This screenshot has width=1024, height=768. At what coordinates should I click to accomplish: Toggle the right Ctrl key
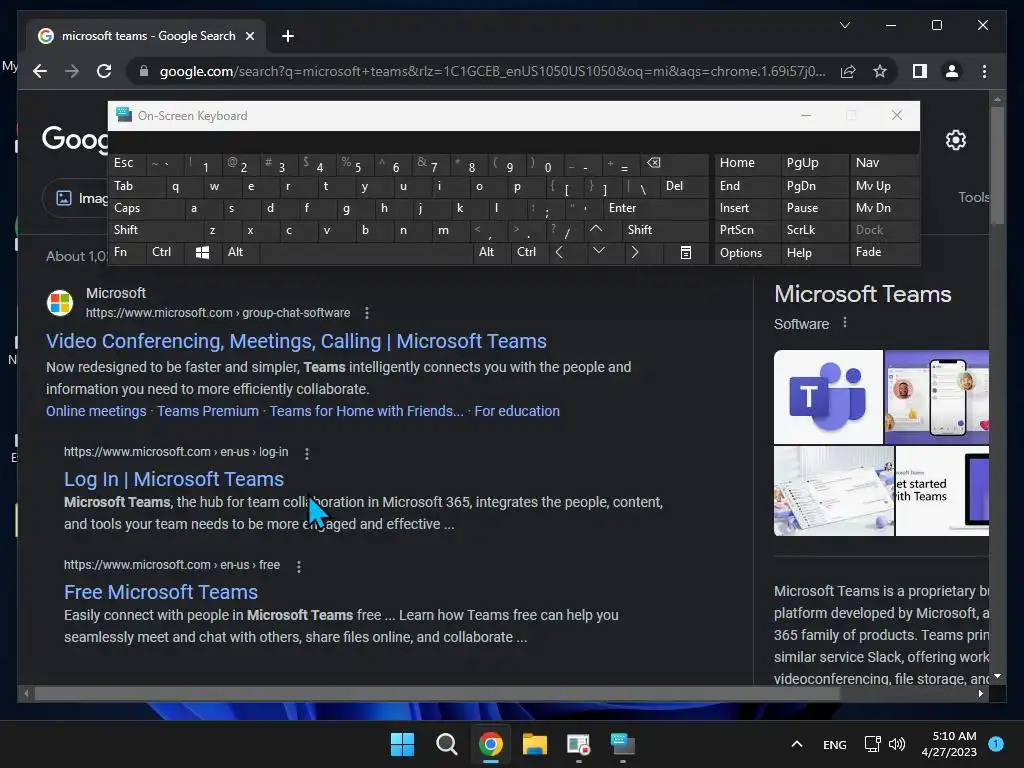click(530, 252)
